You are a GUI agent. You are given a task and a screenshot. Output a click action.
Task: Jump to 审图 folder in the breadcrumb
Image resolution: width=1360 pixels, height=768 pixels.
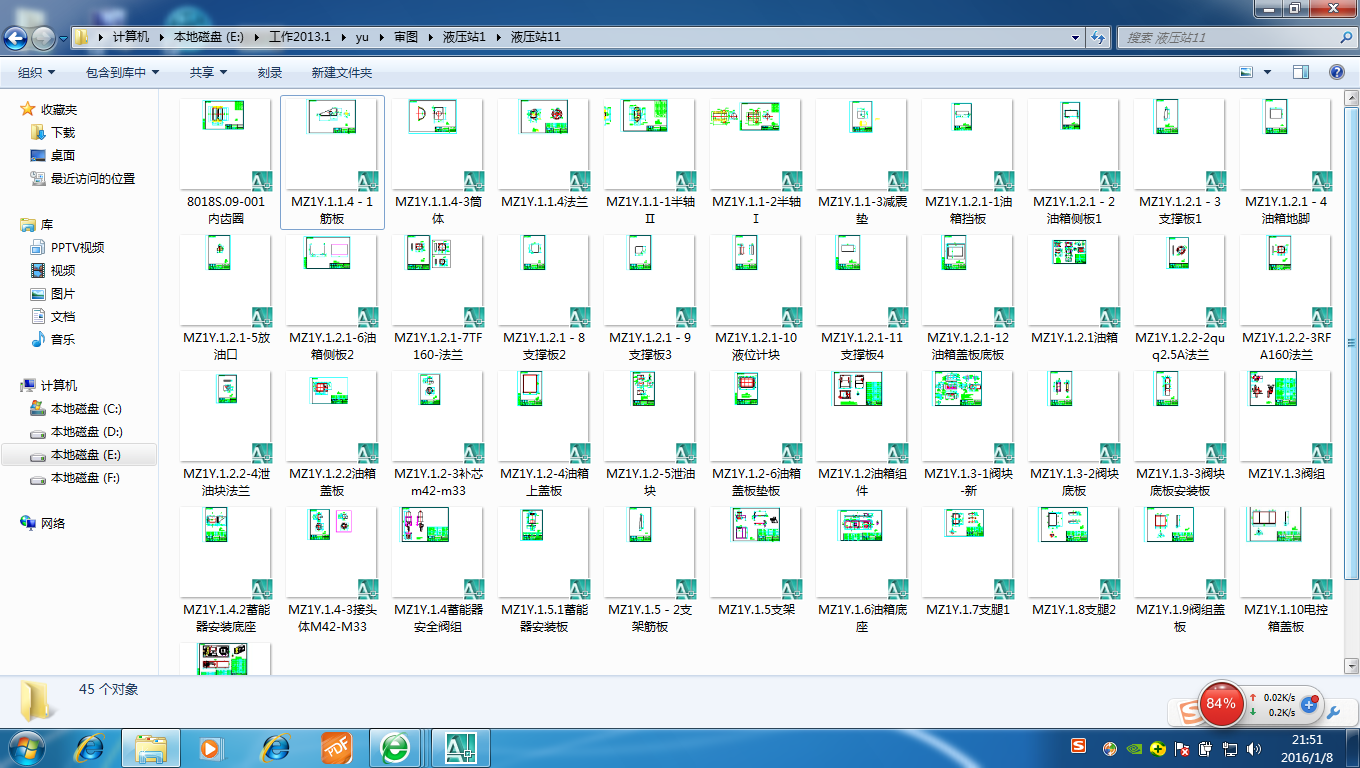[406, 37]
